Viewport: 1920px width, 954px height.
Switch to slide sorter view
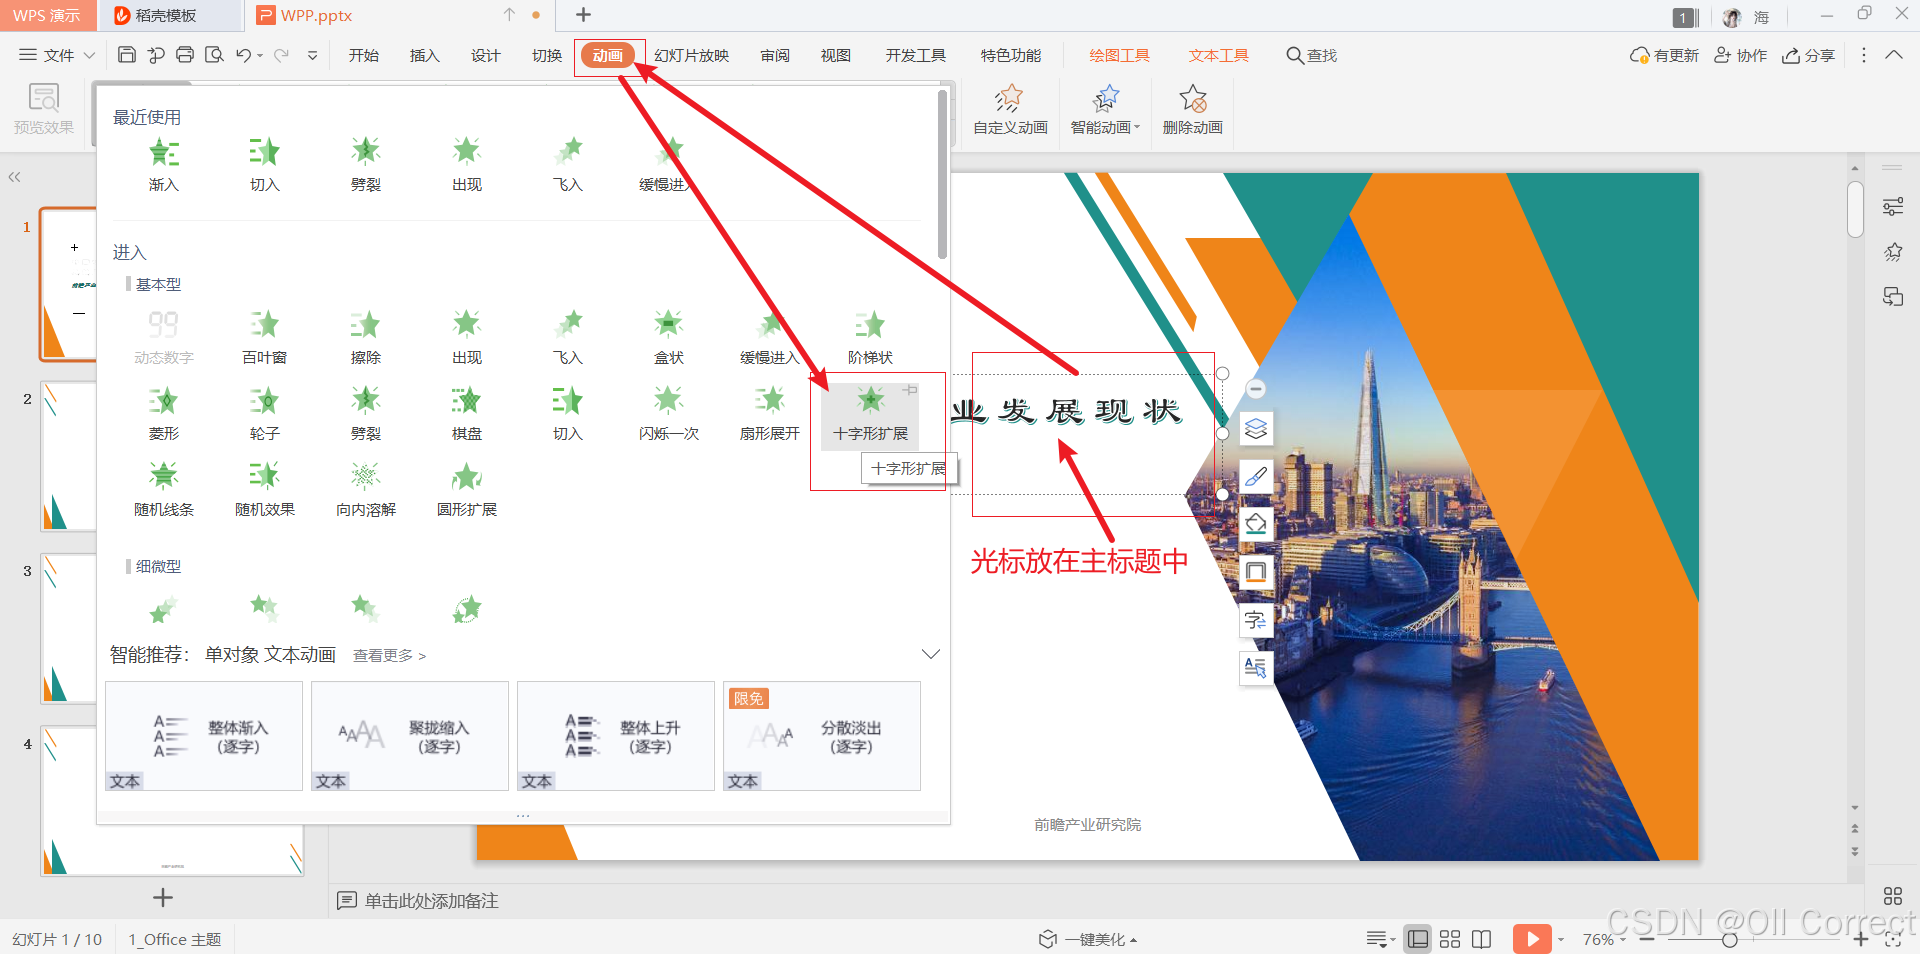coord(1450,939)
